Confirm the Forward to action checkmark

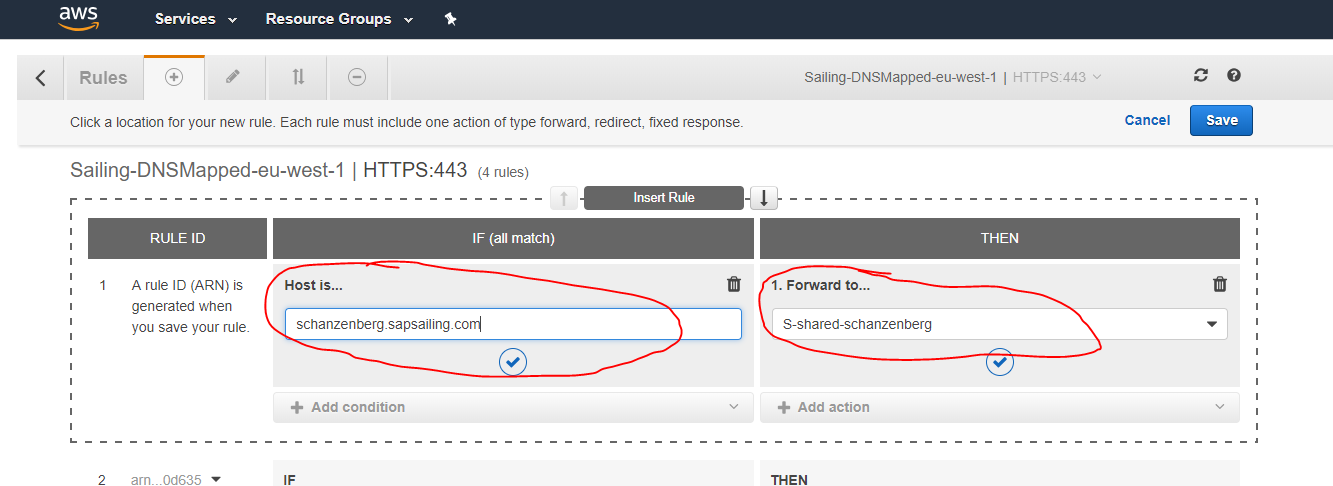(x=999, y=362)
